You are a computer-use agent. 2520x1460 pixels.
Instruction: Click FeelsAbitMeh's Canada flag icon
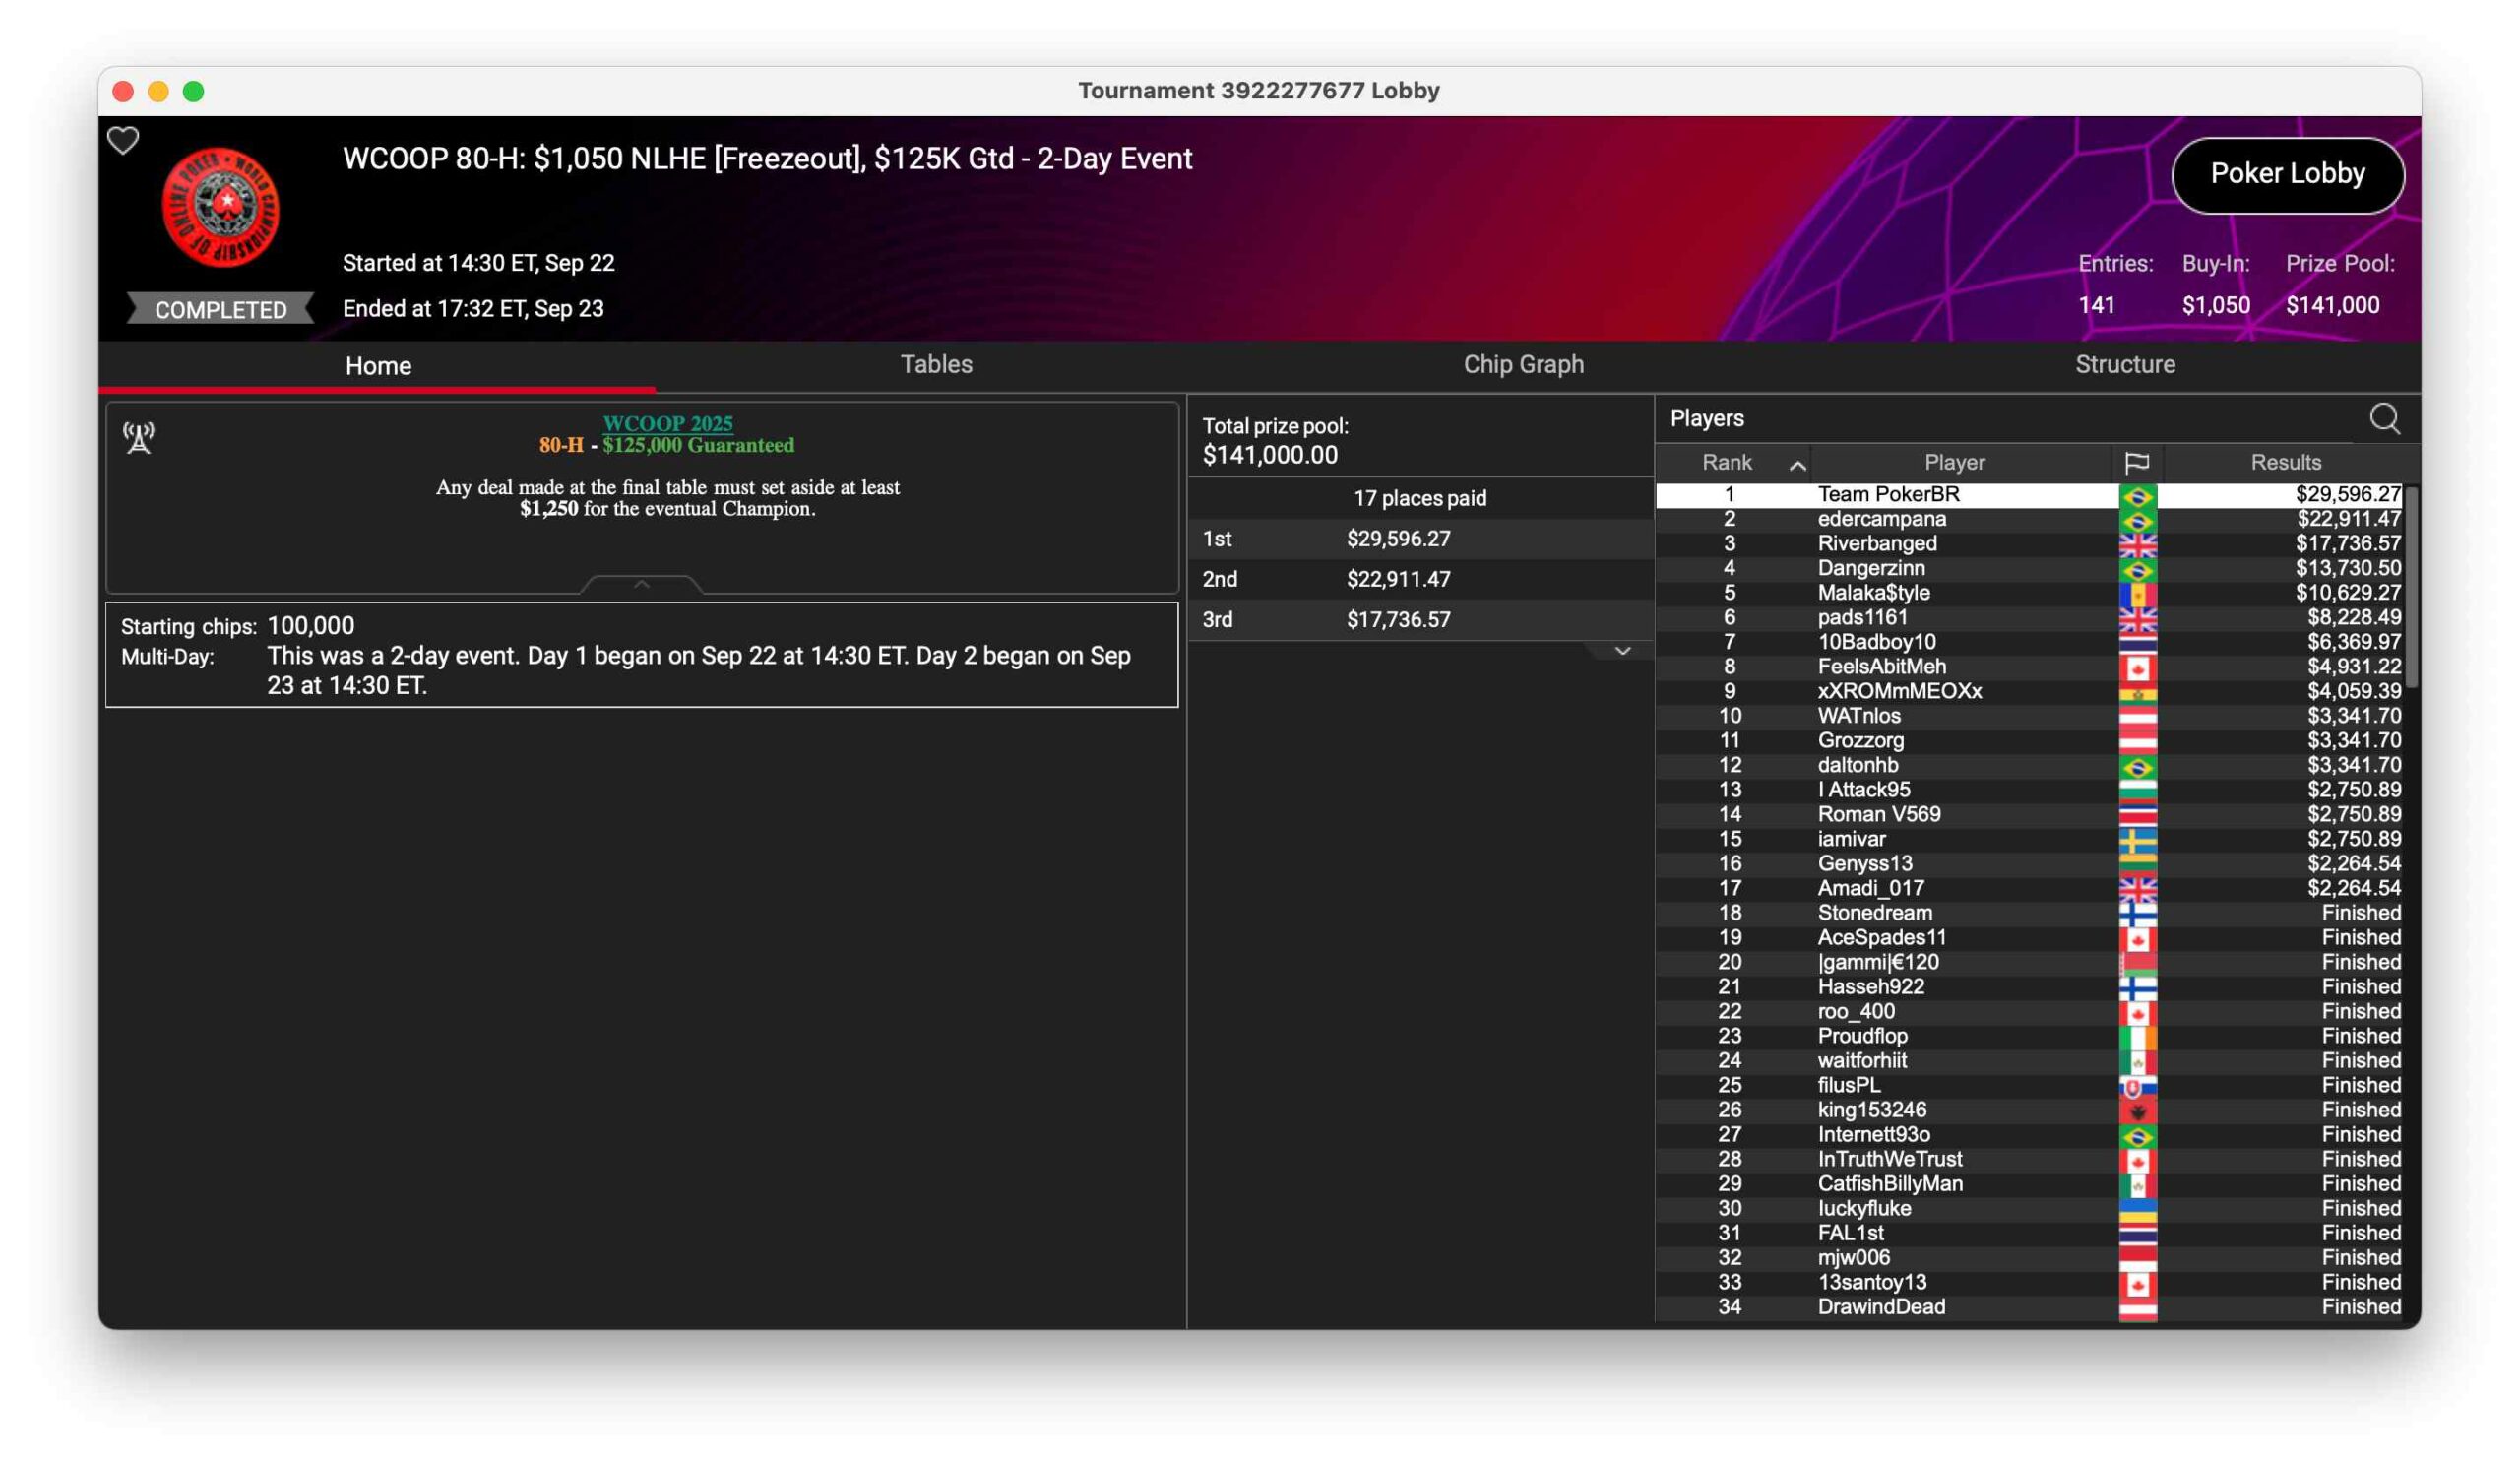[x=2137, y=667]
